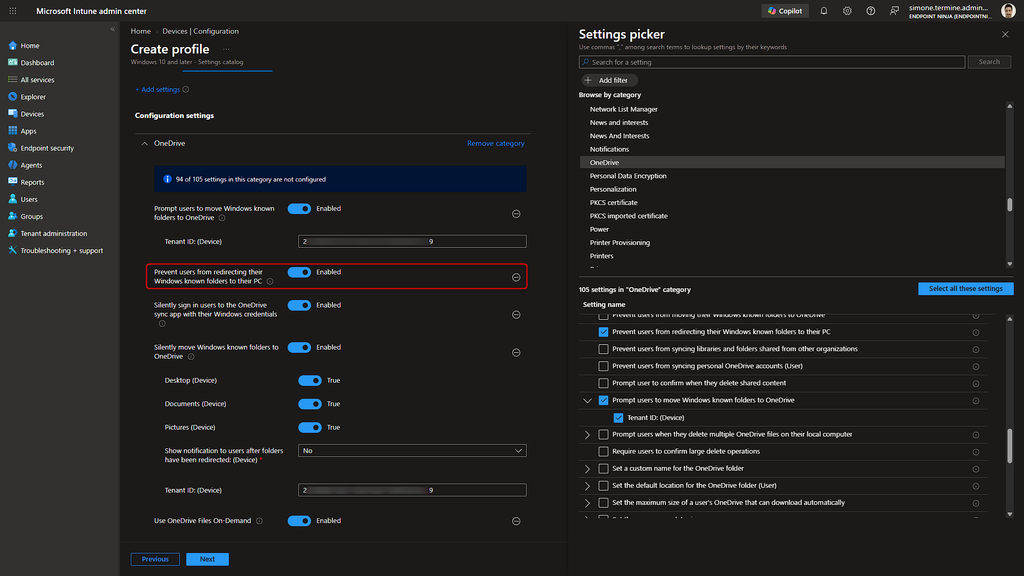This screenshot has height=576, width=1024.
Task: Toggle Silently sign in users to OneDrive
Action: (299, 305)
